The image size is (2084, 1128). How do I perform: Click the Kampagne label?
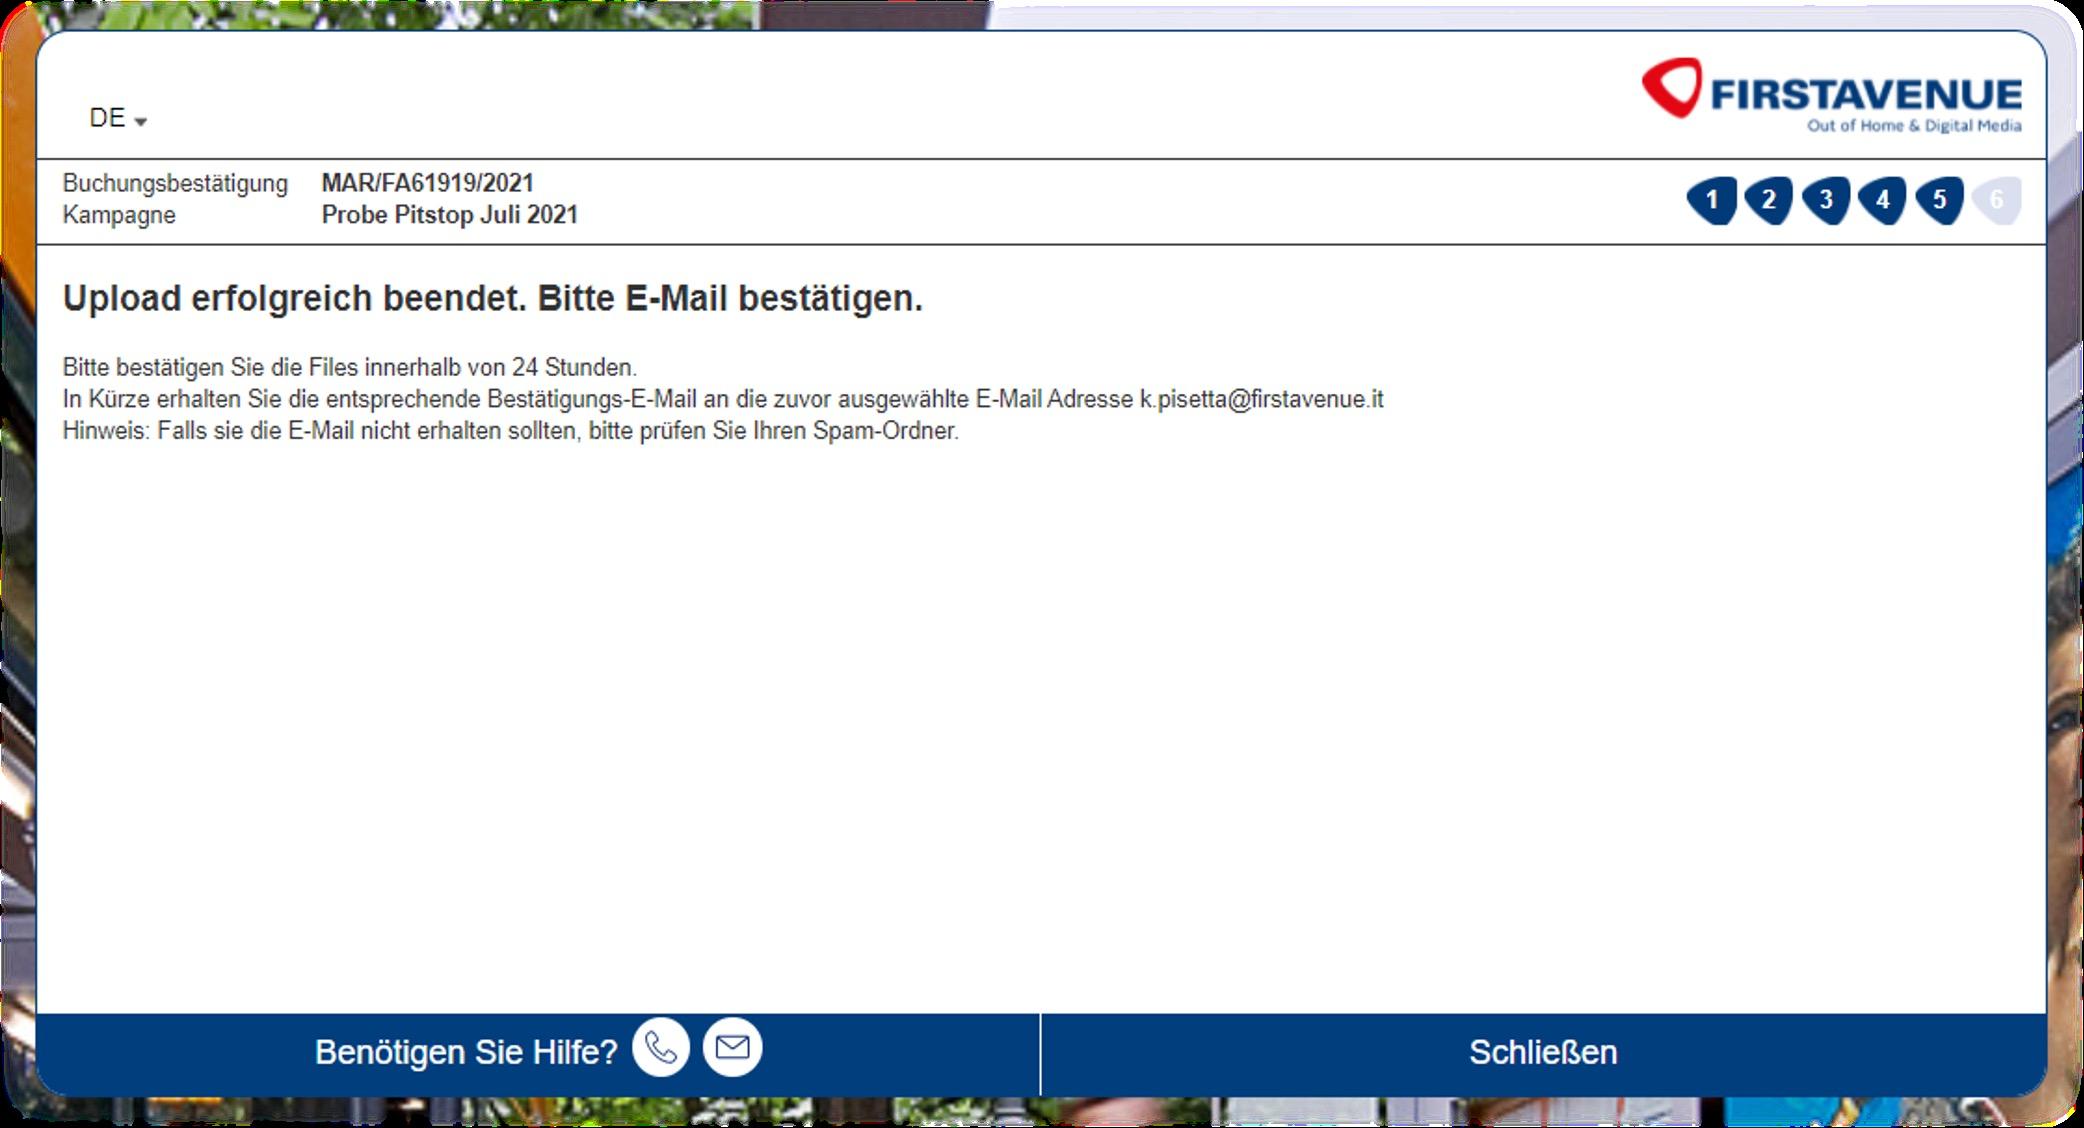pyautogui.click(x=119, y=215)
